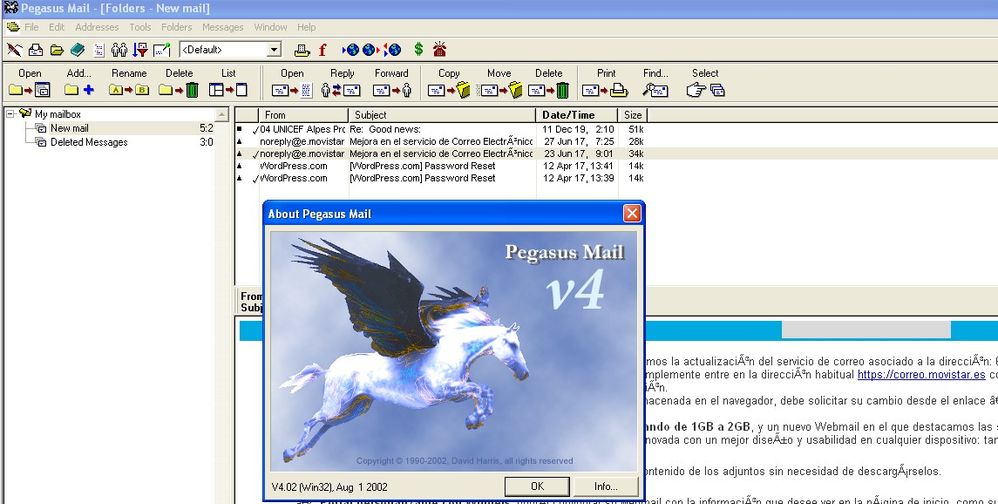Image resolution: width=998 pixels, height=504 pixels.
Task: Click the distribution lists document icon
Action: pos(99,50)
